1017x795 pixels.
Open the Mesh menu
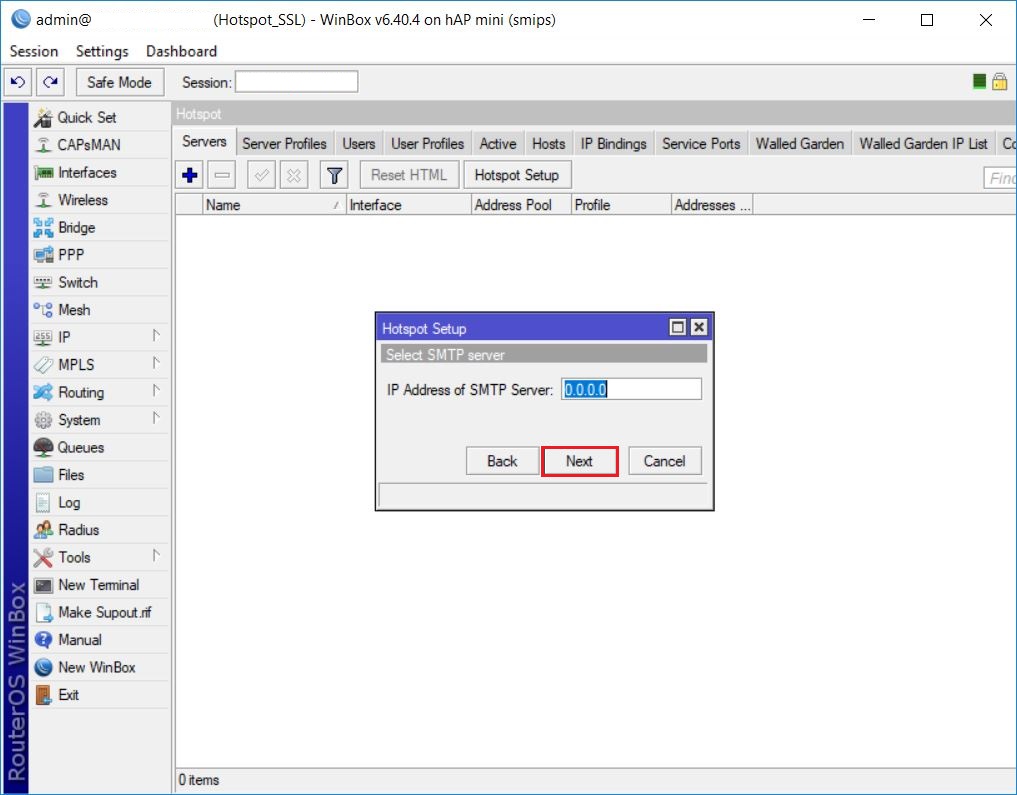(x=101, y=310)
